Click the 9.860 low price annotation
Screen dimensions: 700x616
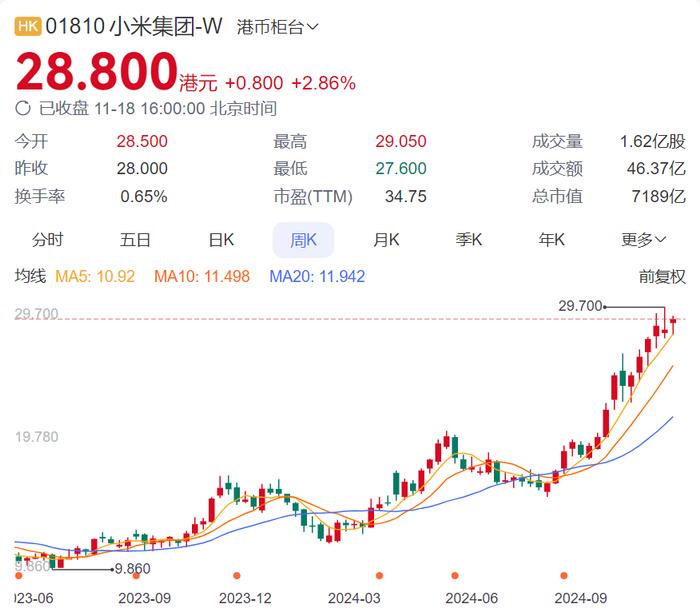tap(133, 569)
